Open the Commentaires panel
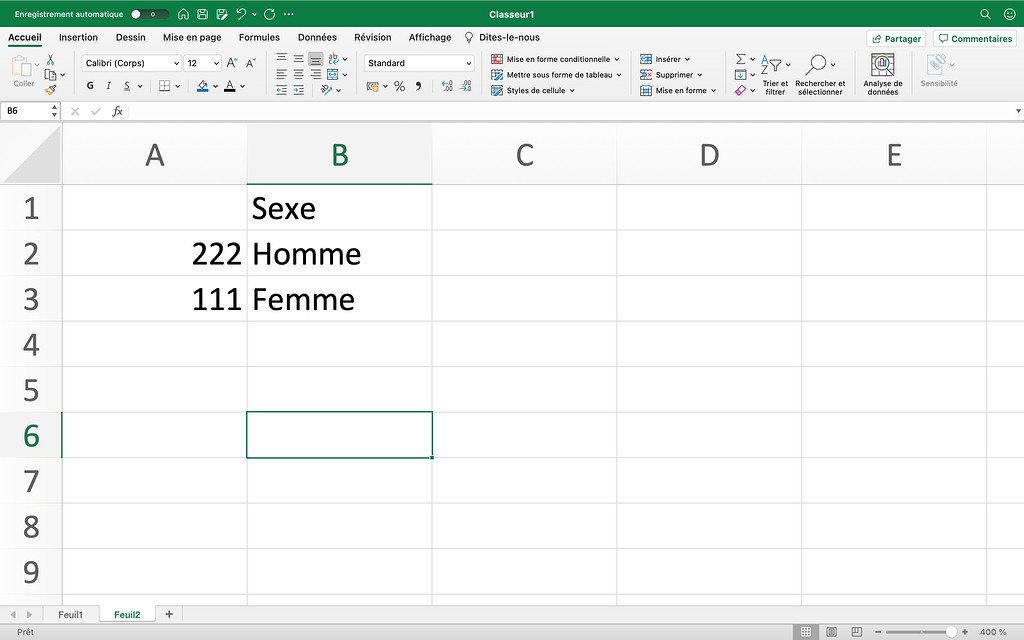This screenshot has height=640, width=1024. 974,38
